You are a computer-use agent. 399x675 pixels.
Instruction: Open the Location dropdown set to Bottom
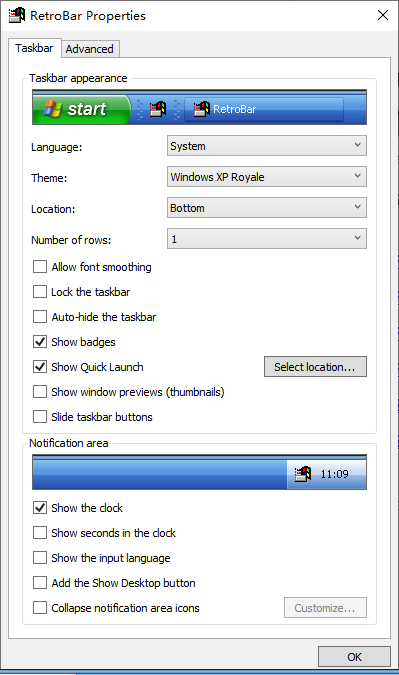pyautogui.click(x=267, y=208)
